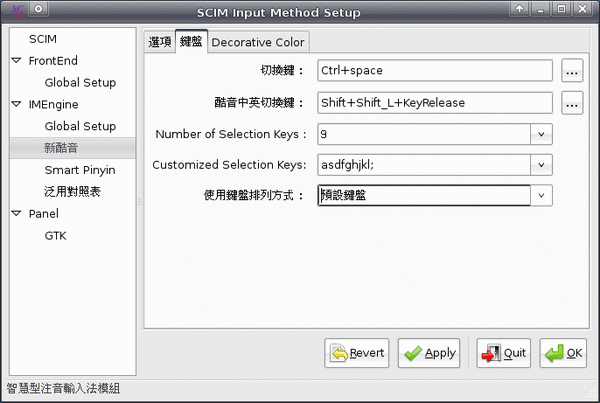This screenshot has height=403, width=600.
Task: Collapse the FrontEnd tree node
Action: pos(16,60)
